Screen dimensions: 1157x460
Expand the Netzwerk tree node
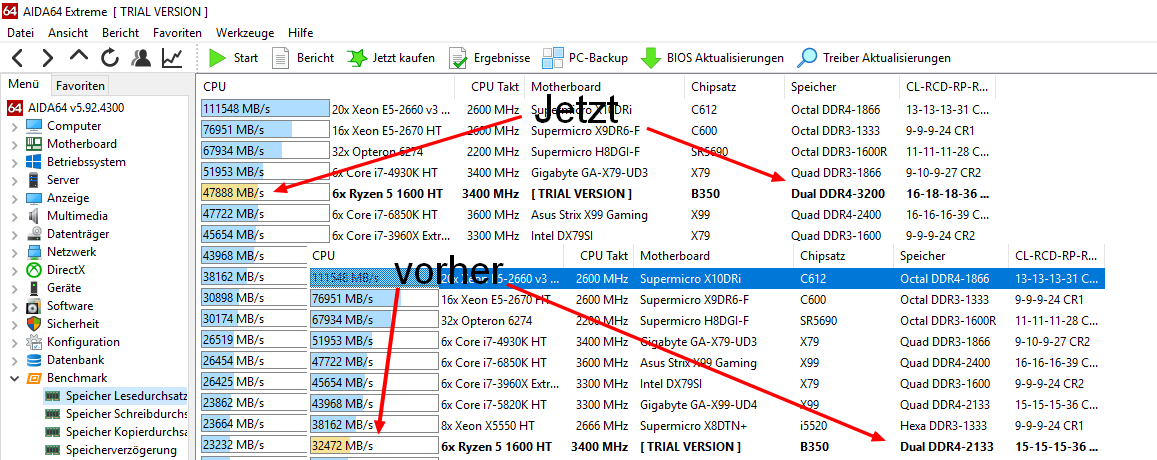tap(15, 252)
